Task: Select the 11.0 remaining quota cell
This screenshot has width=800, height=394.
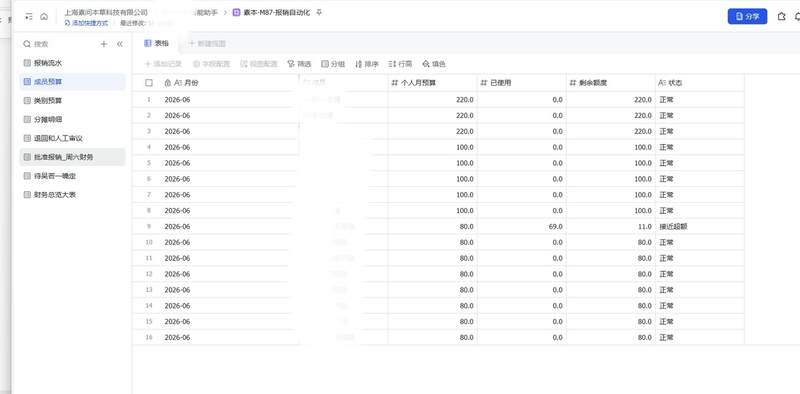Action: click(611, 226)
